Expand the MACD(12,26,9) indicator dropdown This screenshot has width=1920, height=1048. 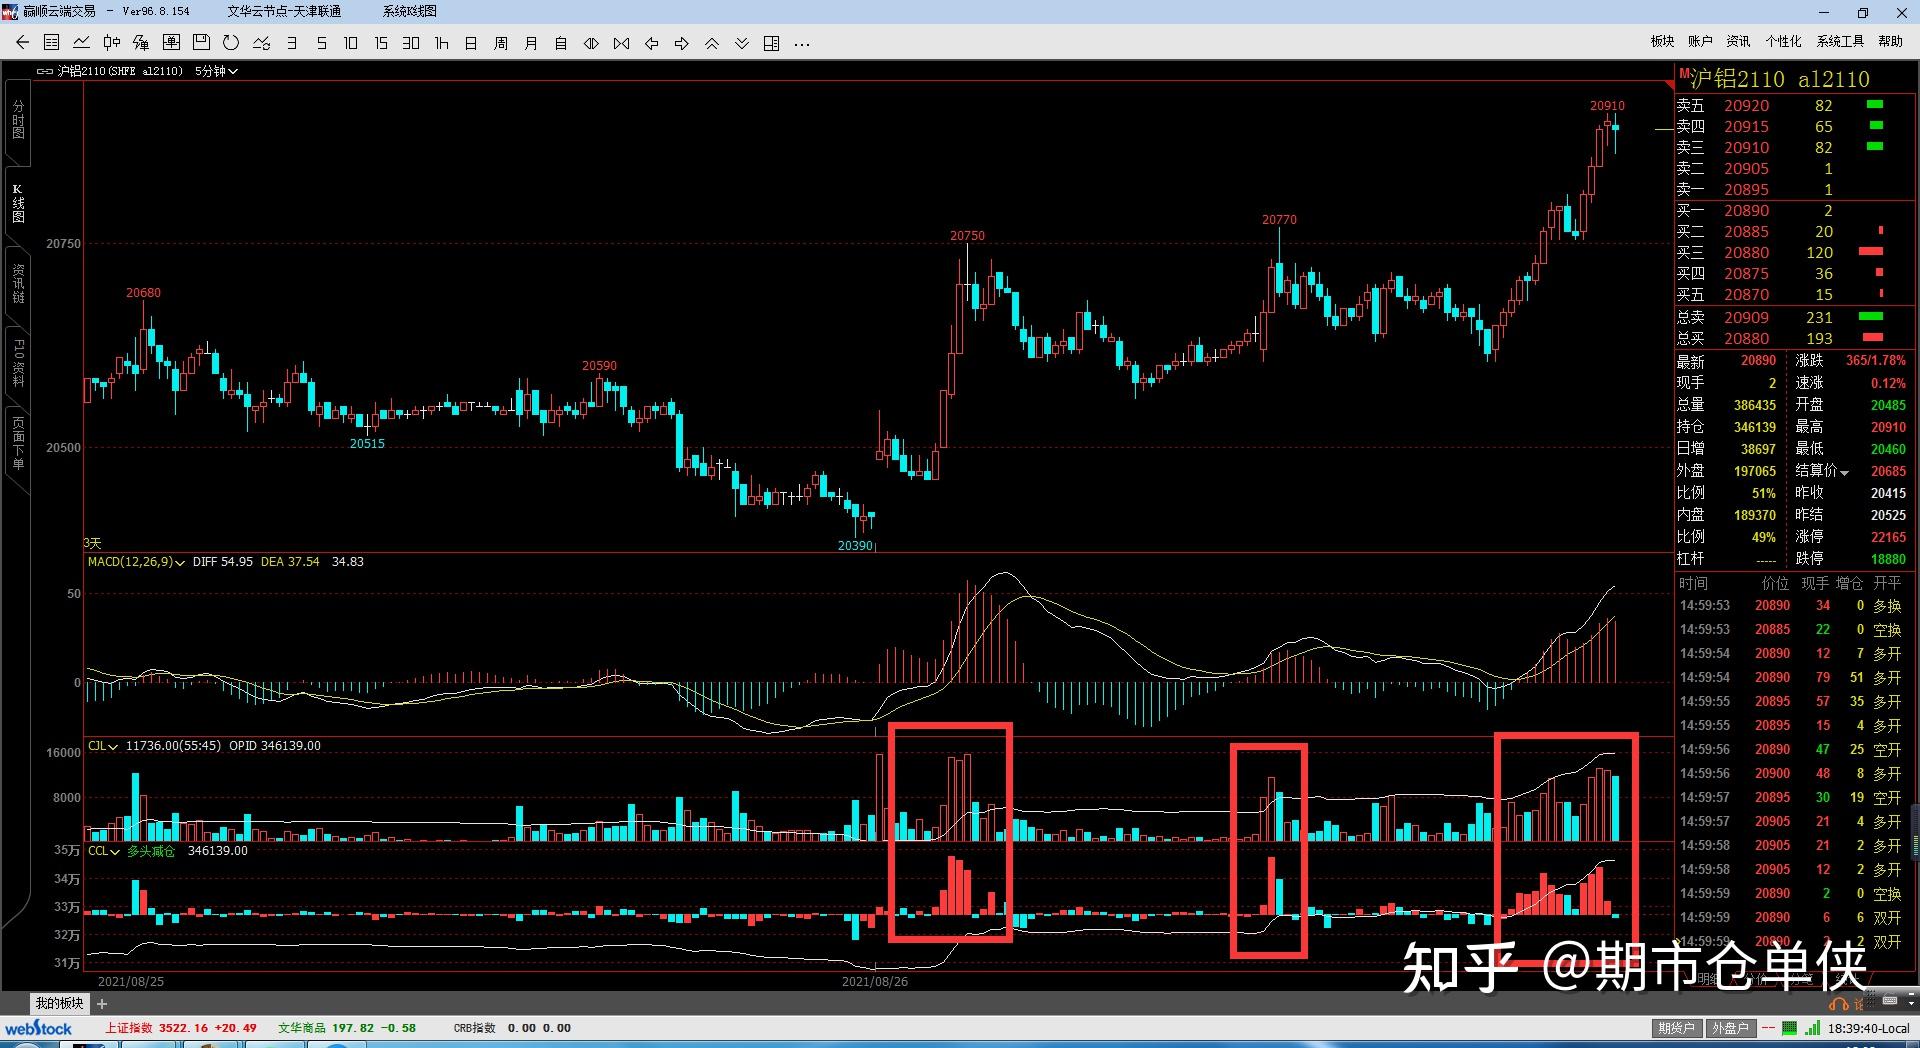pyautogui.click(x=180, y=563)
